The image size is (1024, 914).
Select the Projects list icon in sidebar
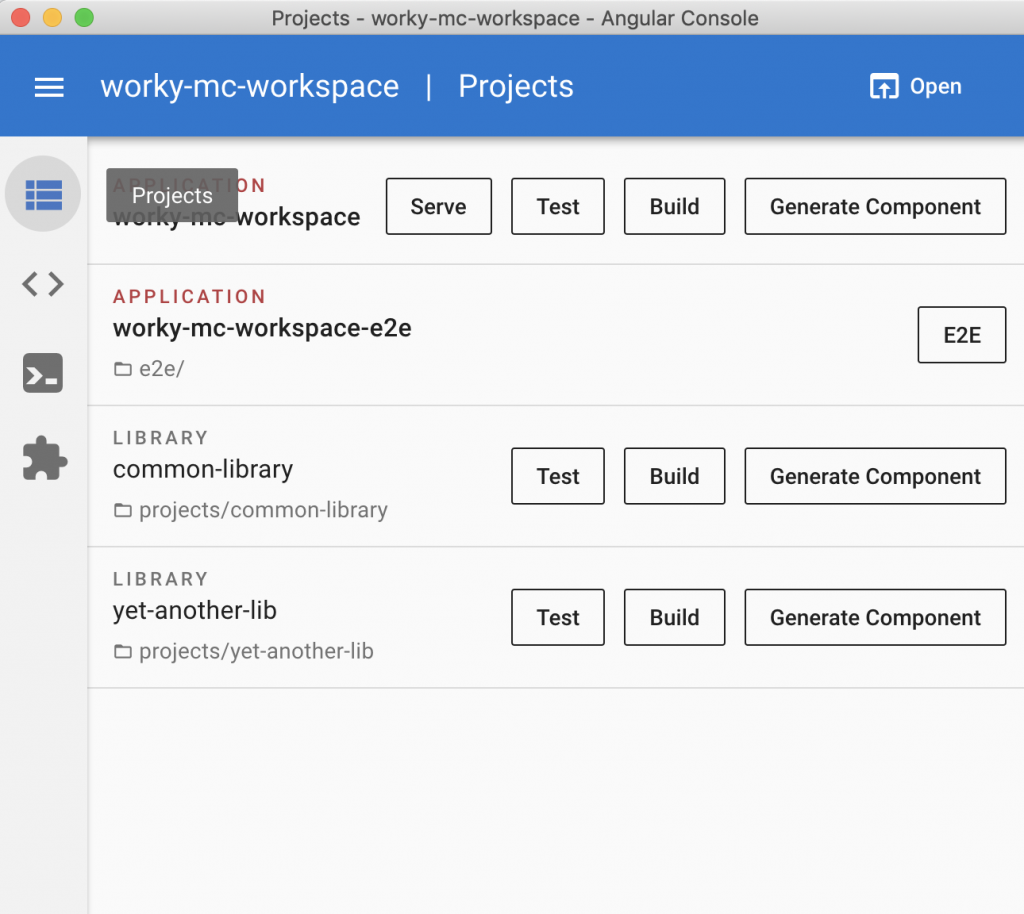[43, 195]
